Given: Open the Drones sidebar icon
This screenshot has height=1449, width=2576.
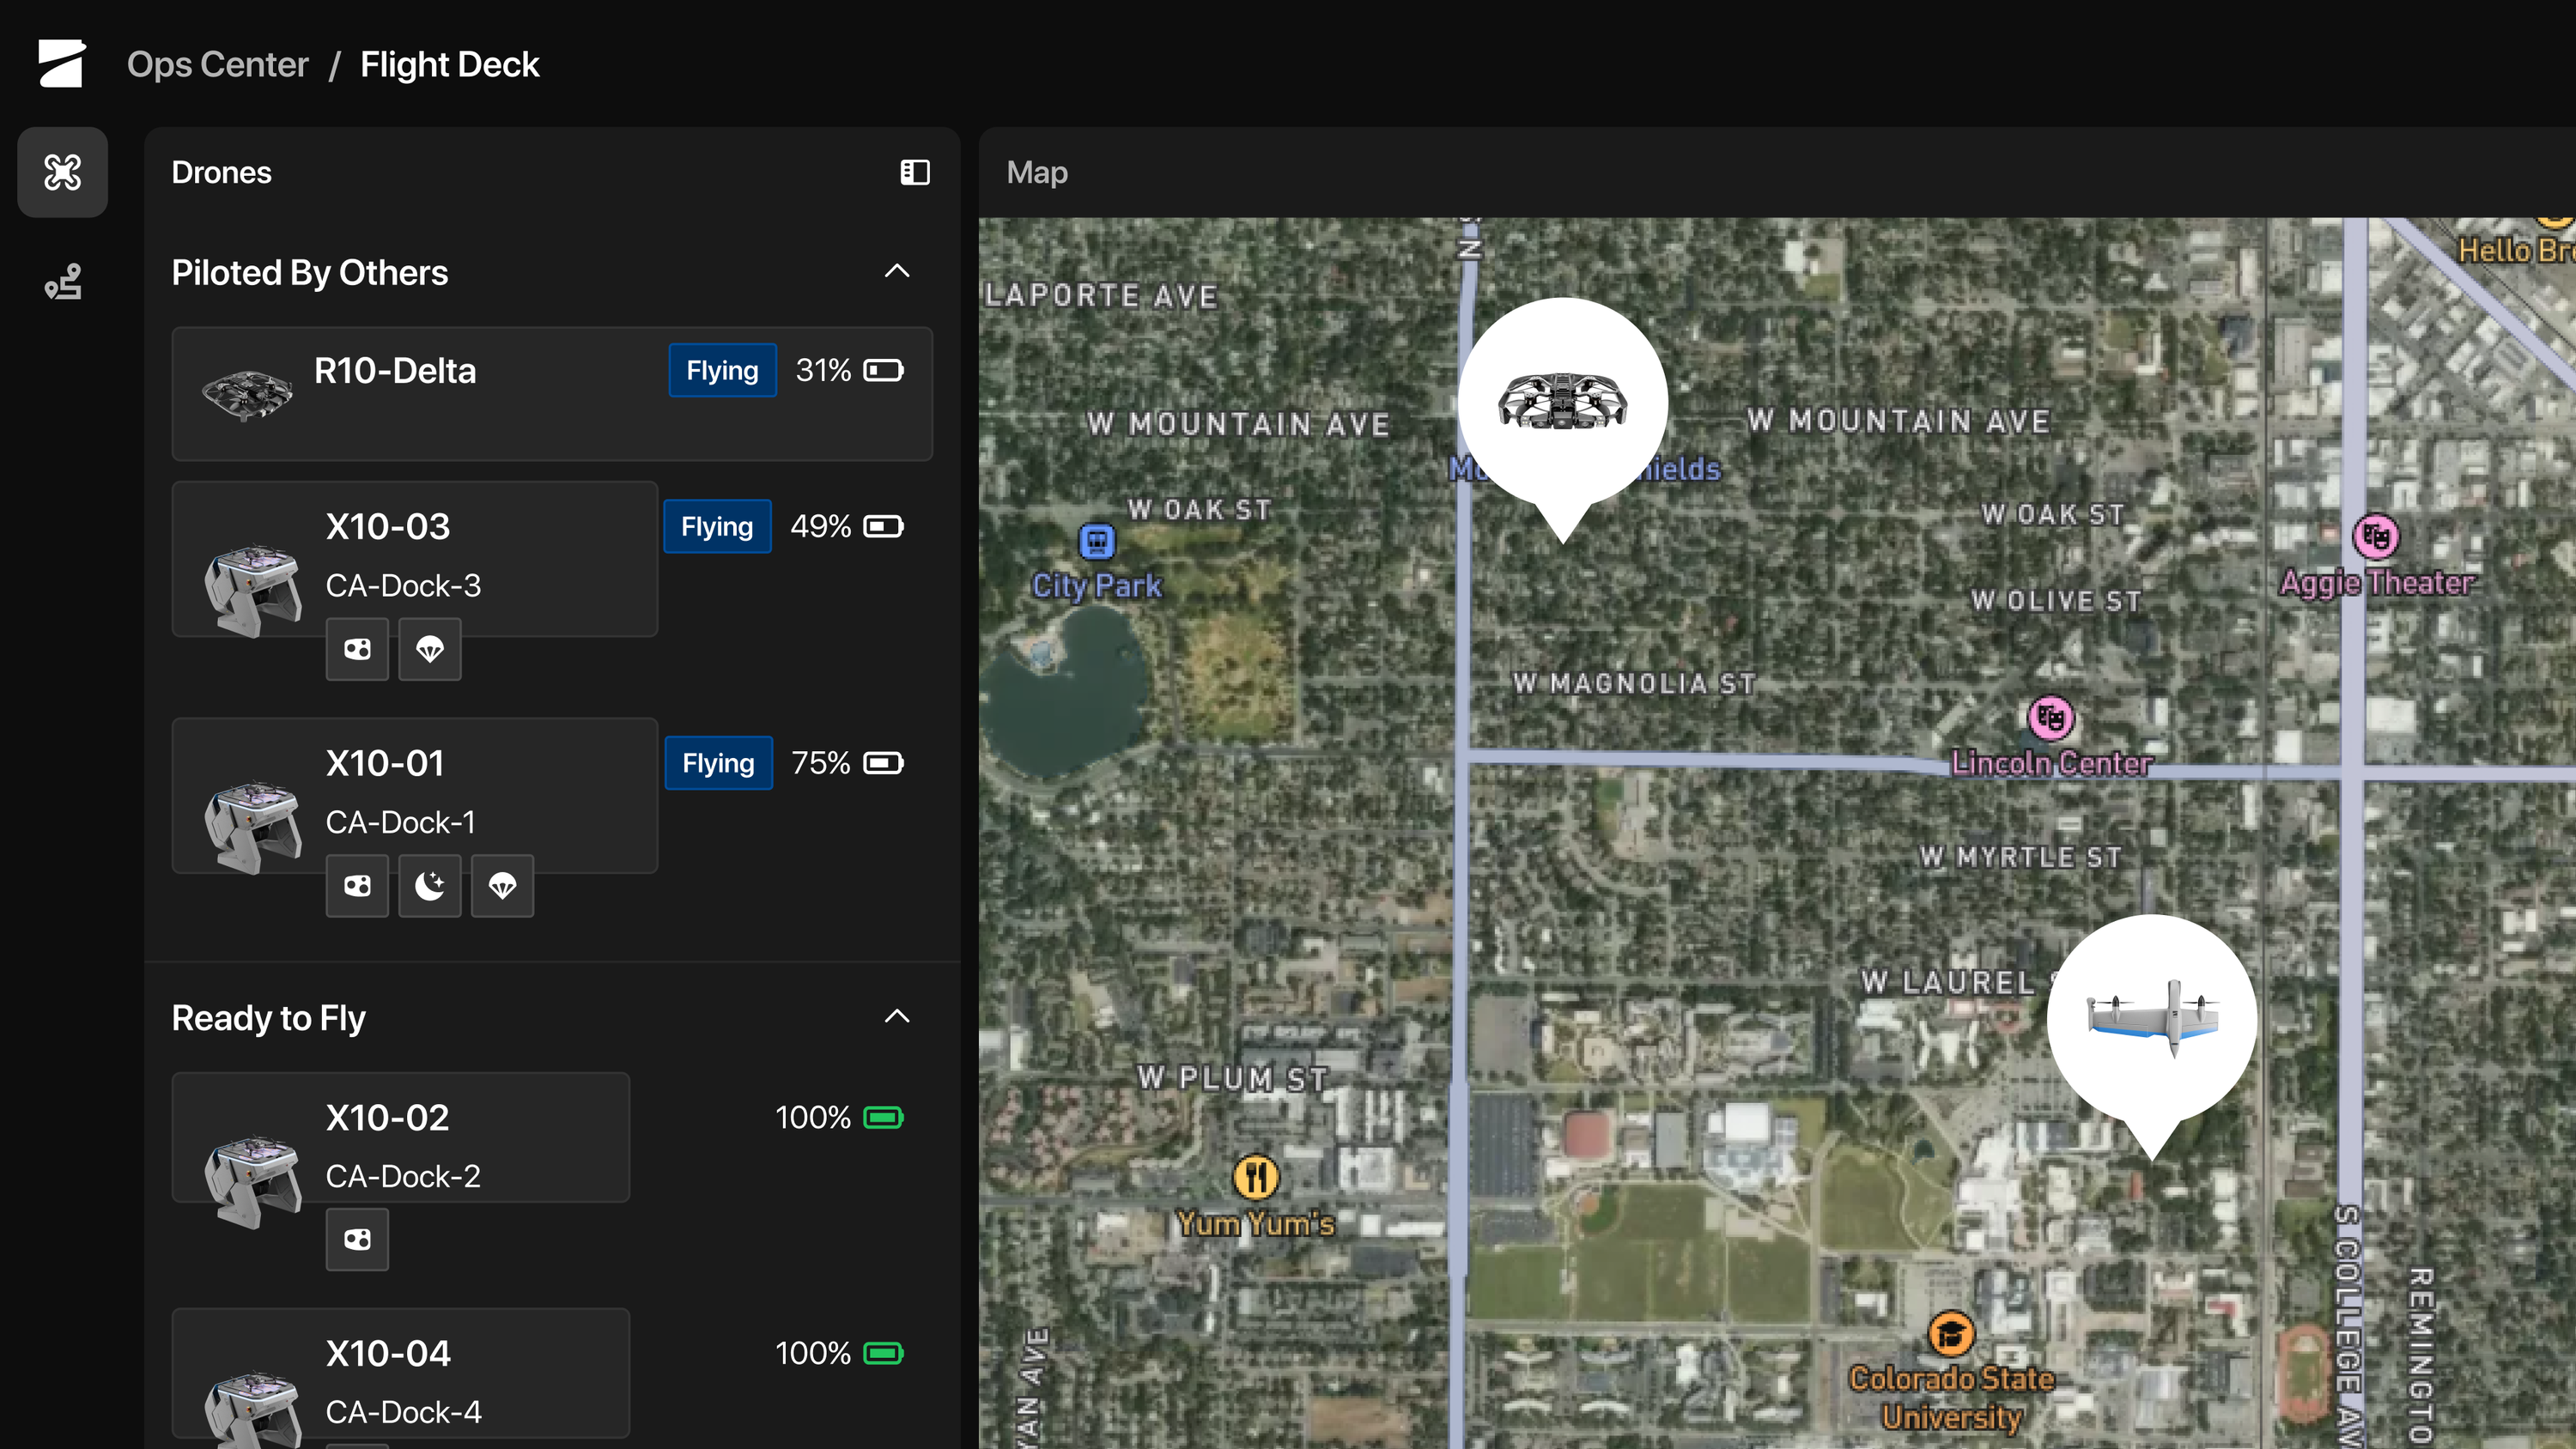Looking at the screenshot, I should pyautogui.click(x=62, y=172).
